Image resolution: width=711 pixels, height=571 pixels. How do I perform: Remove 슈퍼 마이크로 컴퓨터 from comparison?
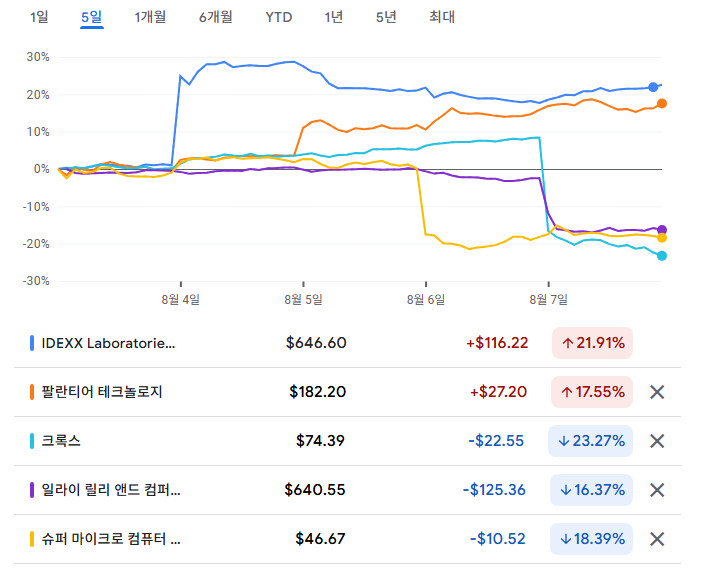point(657,539)
